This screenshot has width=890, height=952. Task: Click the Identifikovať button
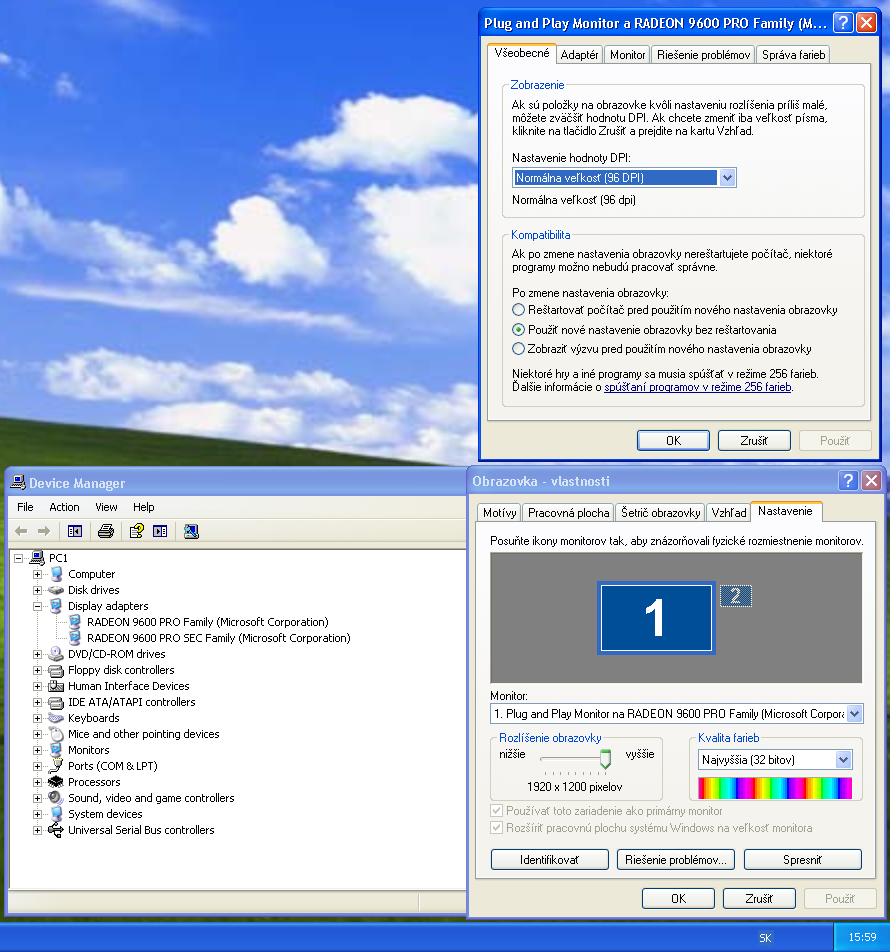pyautogui.click(x=549, y=860)
